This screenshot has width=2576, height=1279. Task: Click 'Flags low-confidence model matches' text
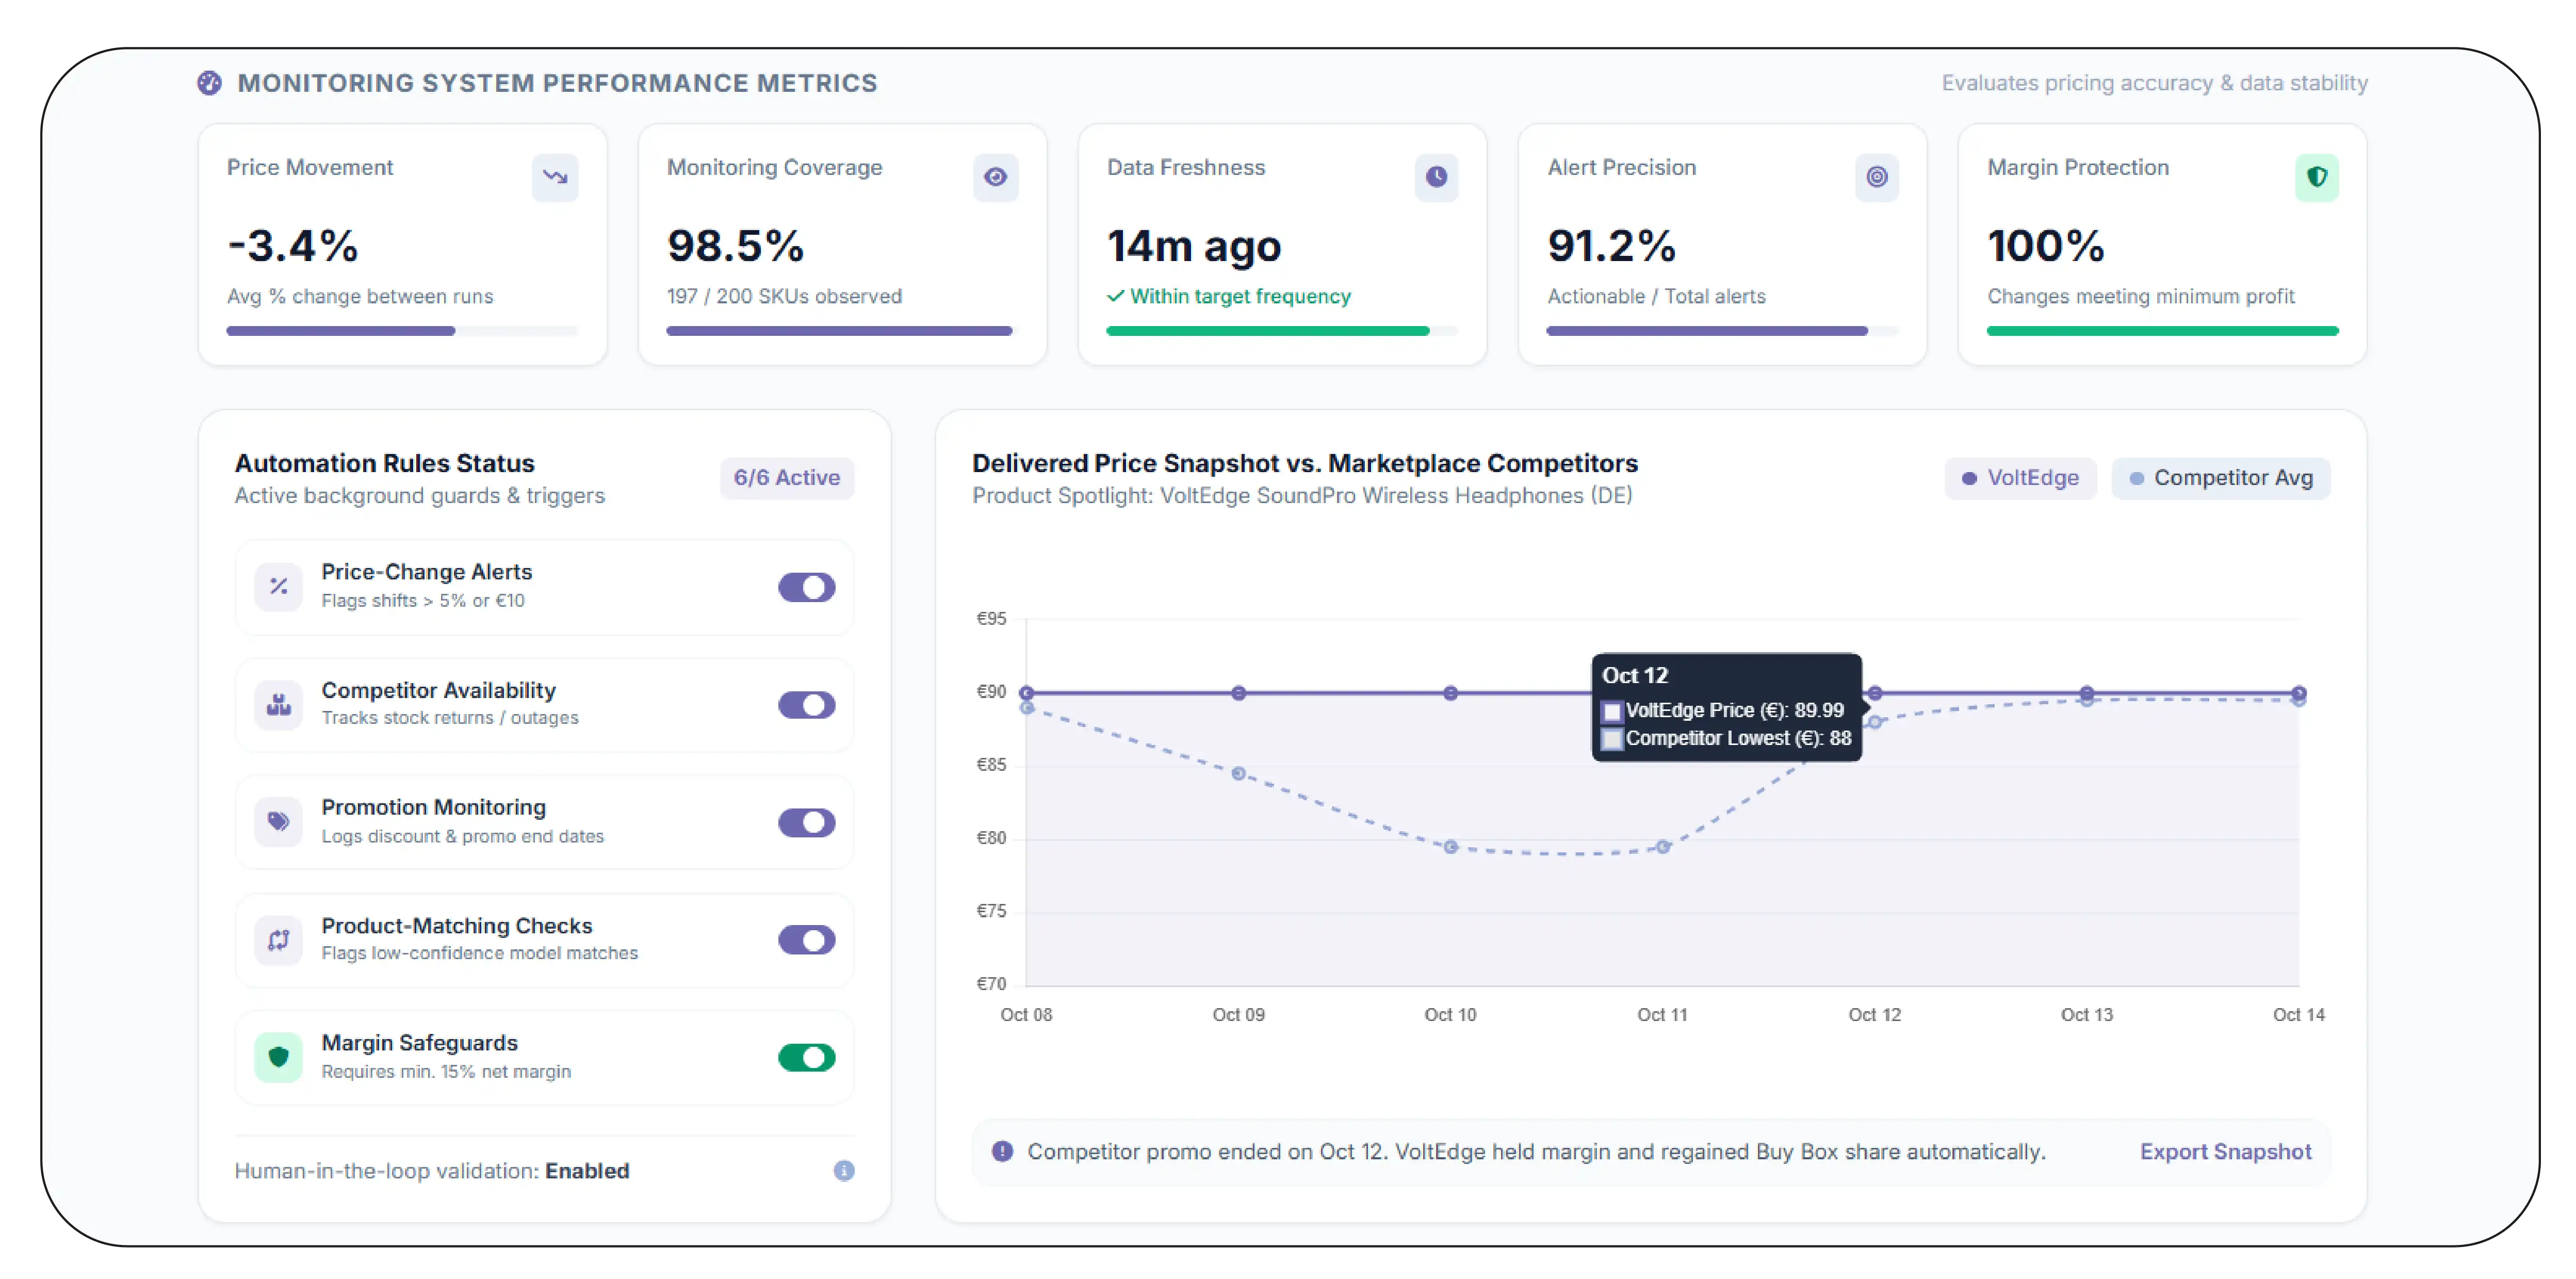click(x=479, y=953)
